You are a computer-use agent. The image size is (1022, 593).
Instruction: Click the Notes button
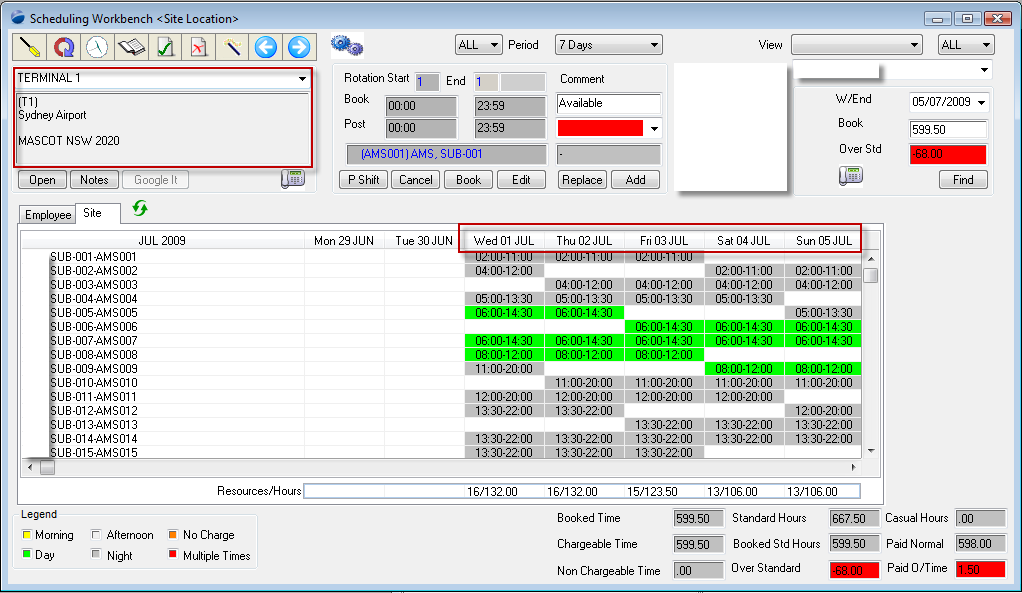coord(95,180)
